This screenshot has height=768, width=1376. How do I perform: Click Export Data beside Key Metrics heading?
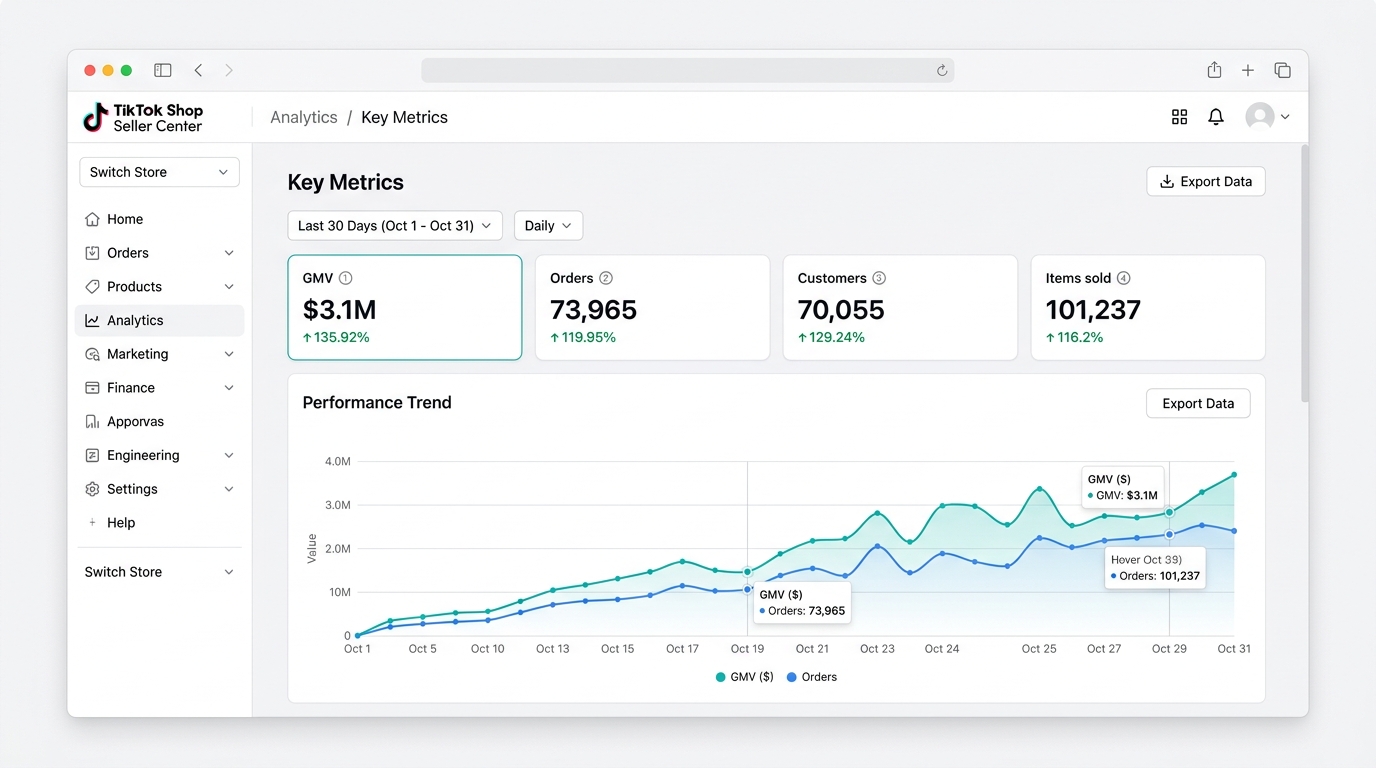tap(1206, 181)
